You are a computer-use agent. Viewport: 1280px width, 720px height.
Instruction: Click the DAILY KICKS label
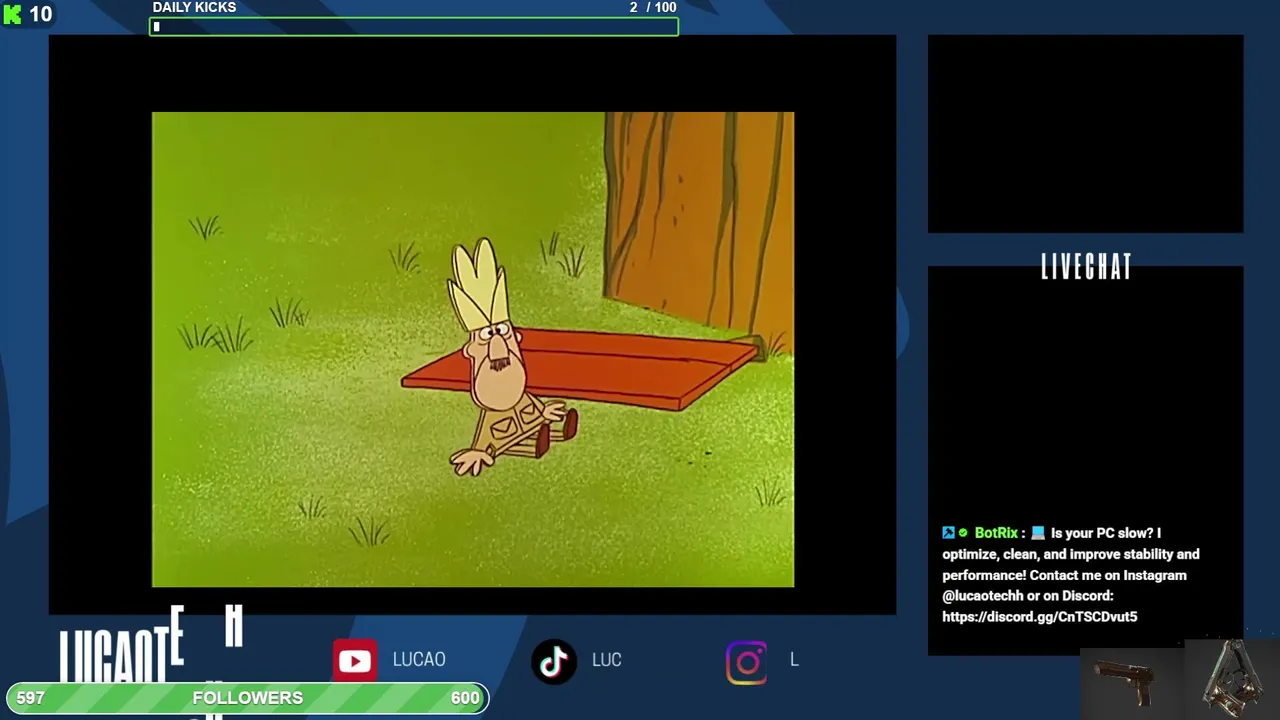click(x=195, y=8)
